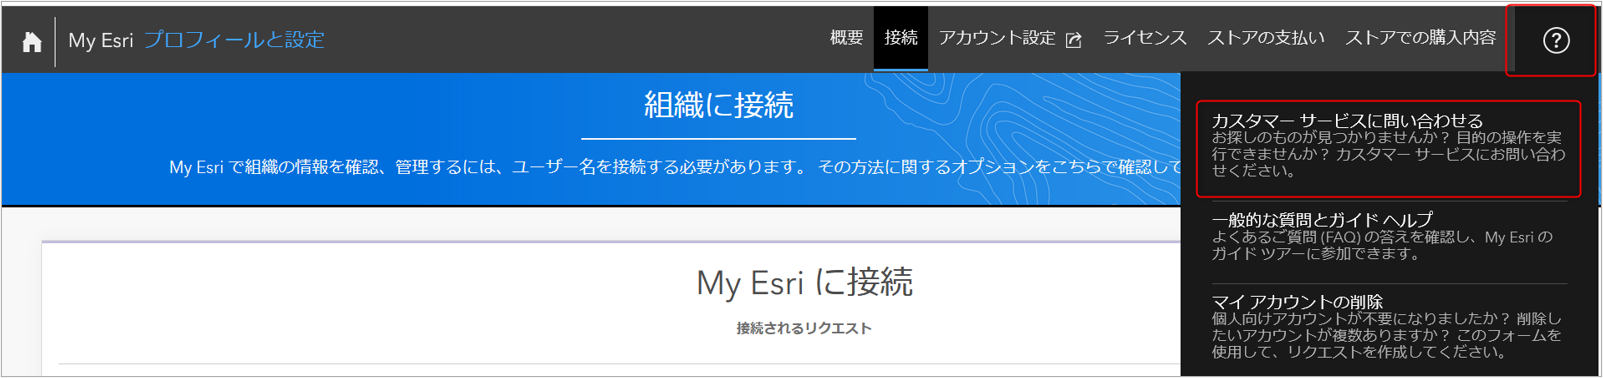This screenshot has height=378, width=1603.
Task: Click the プロフィールと設定 link
Action: point(234,40)
